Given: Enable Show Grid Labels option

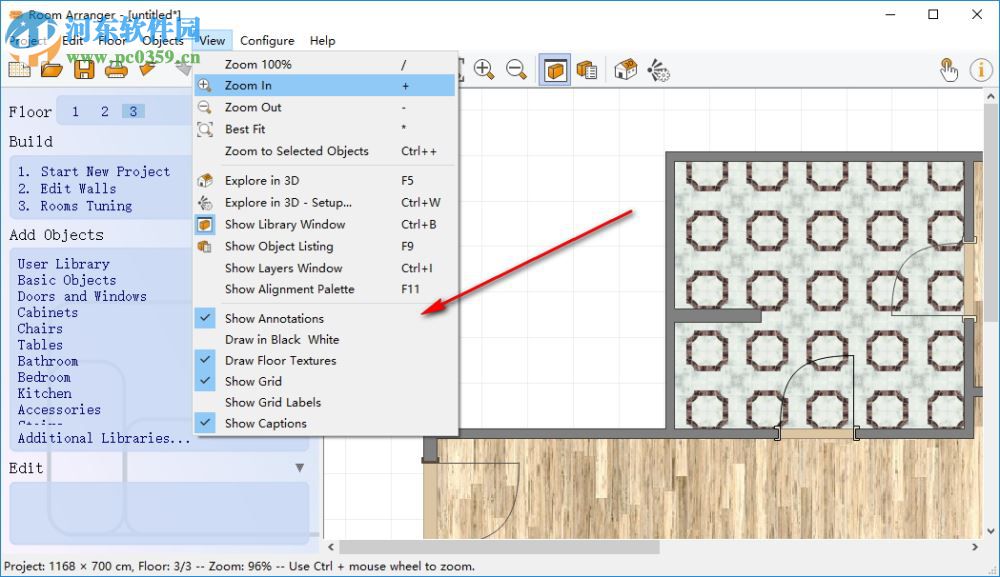Looking at the screenshot, I should coord(273,402).
